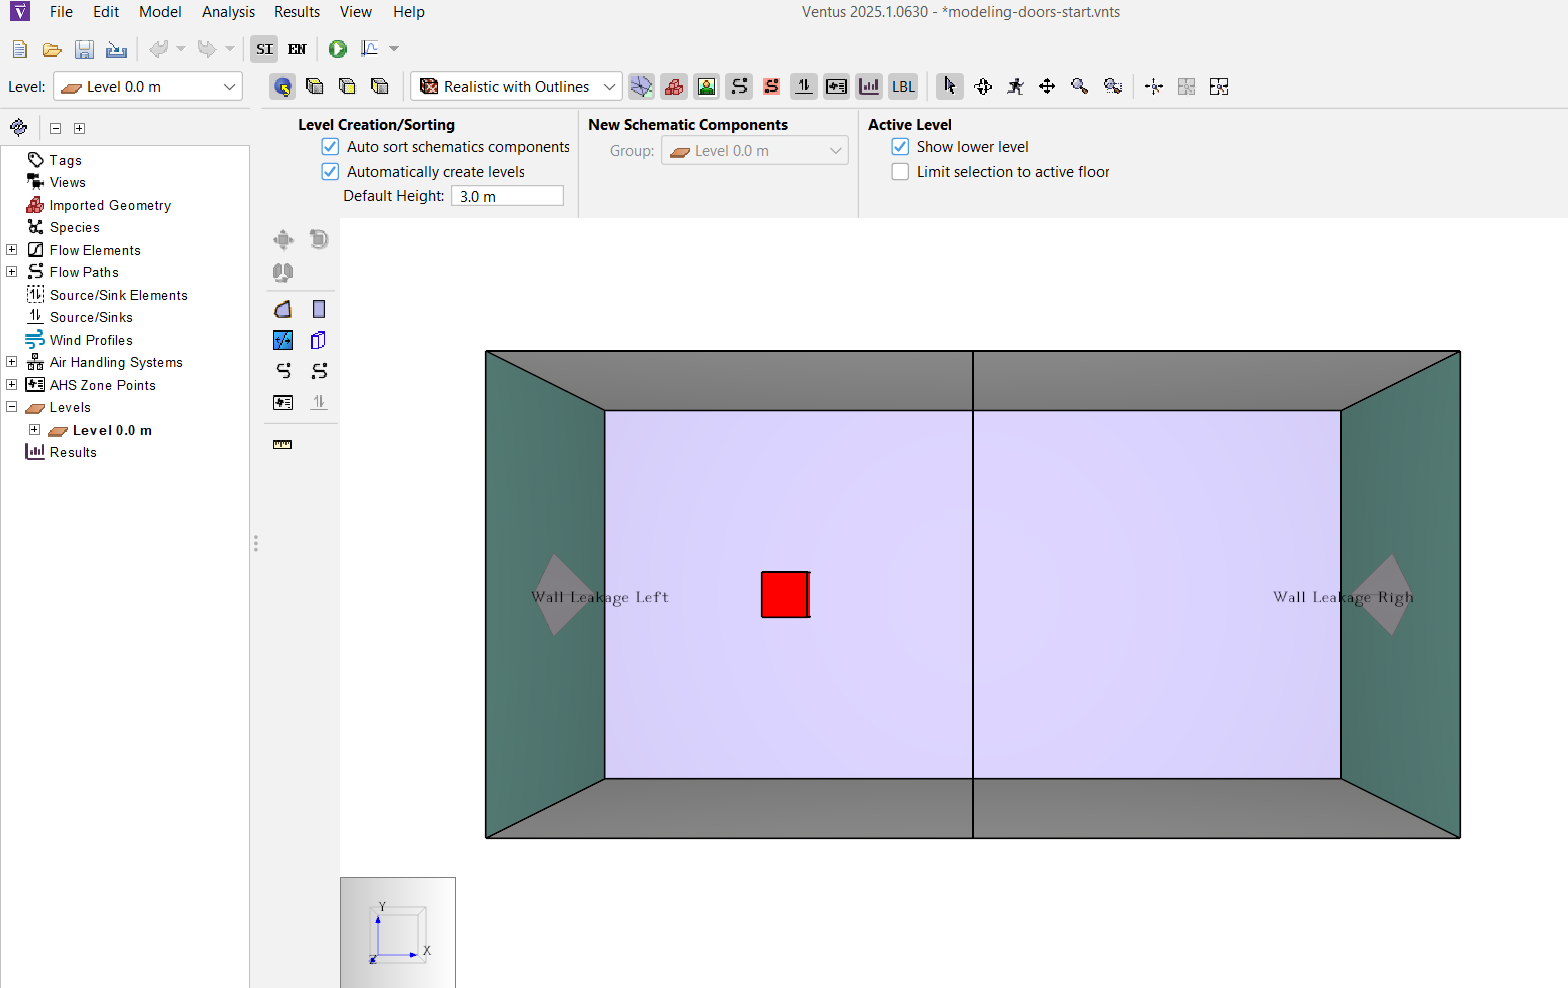Click the tree options gear icon above navigation tree
This screenshot has height=988, width=1568.
tap(18, 127)
